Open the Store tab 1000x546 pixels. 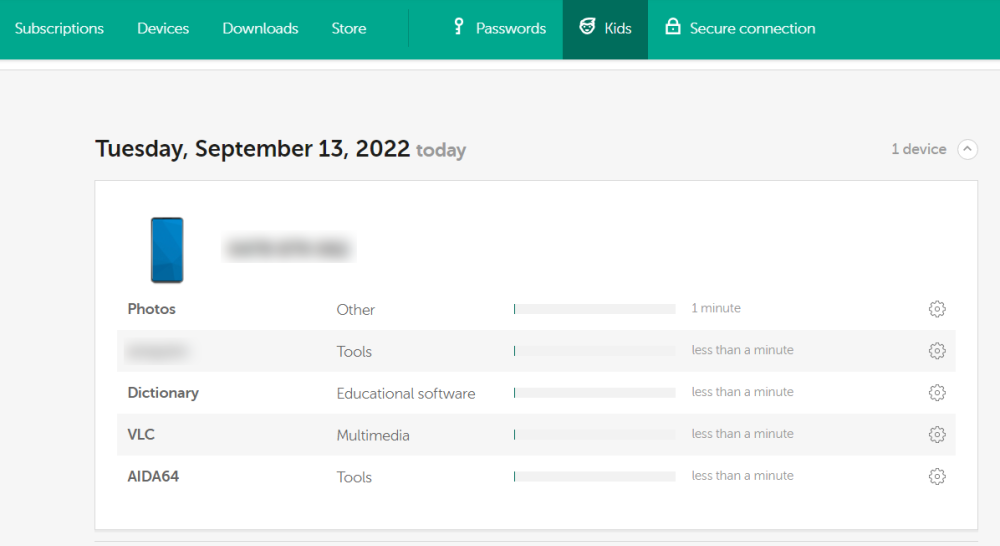tap(349, 29)
